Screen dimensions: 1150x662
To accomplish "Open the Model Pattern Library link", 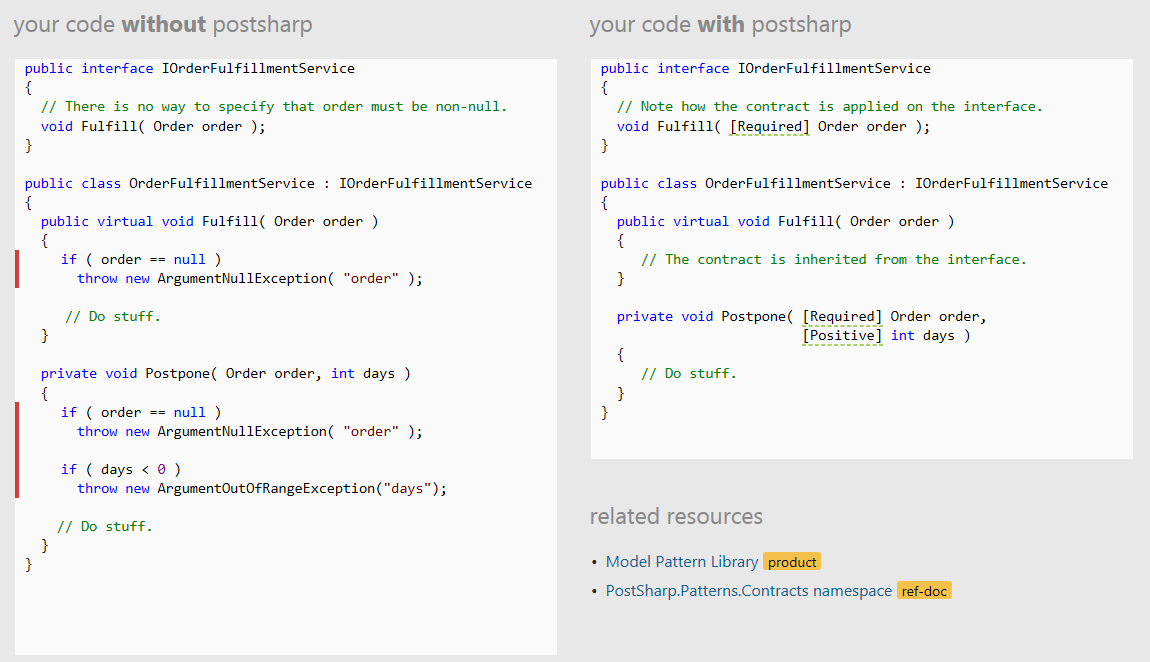I will [x=681, y=562].
